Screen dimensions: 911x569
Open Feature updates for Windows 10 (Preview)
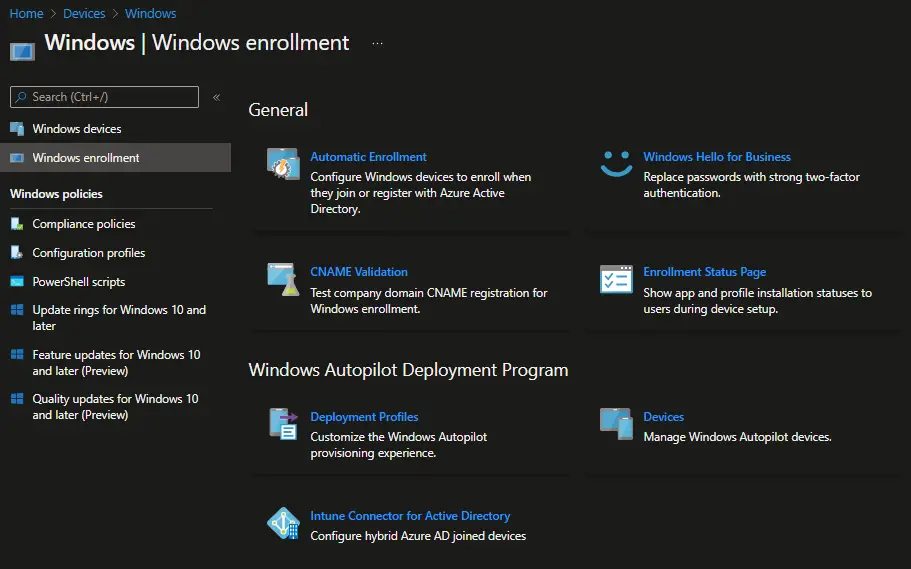click(x=116, y=363)
